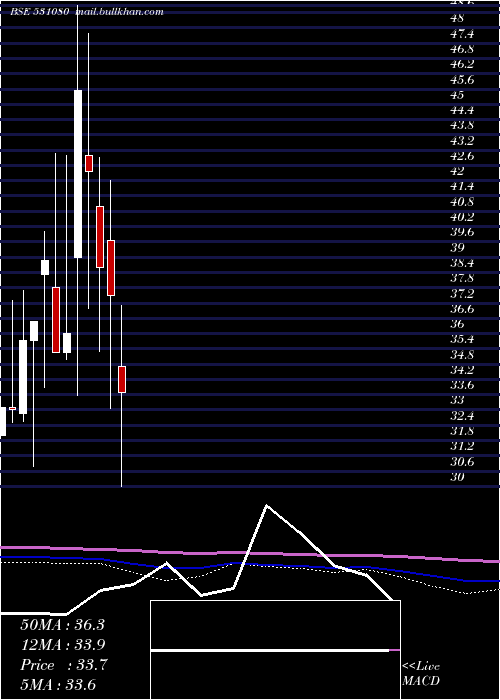Image resolution: width=500 pixels, height=700 pixels.
Task: Click the 39 price axis label
Action: pos(457,248)
